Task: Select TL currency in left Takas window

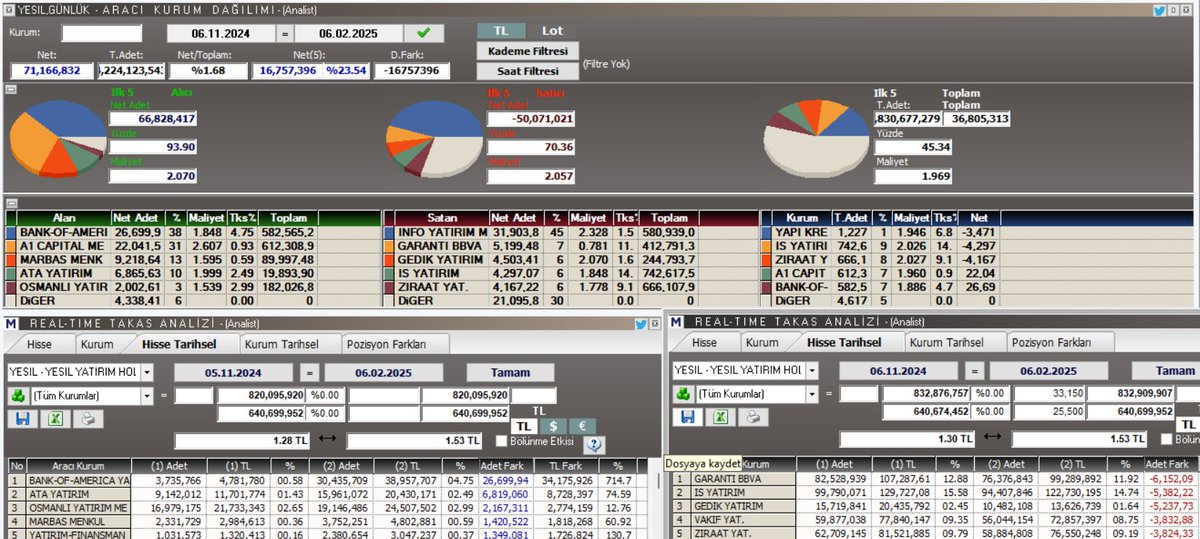Action: click(x=526, y=425)
